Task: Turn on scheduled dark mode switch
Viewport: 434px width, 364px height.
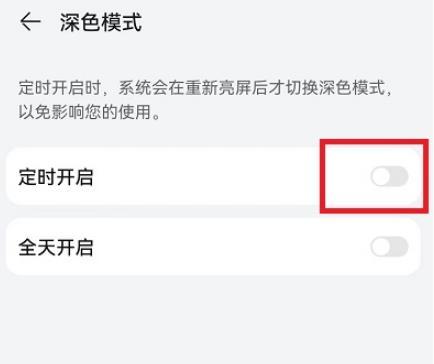Action: click(x=389, y=176)
